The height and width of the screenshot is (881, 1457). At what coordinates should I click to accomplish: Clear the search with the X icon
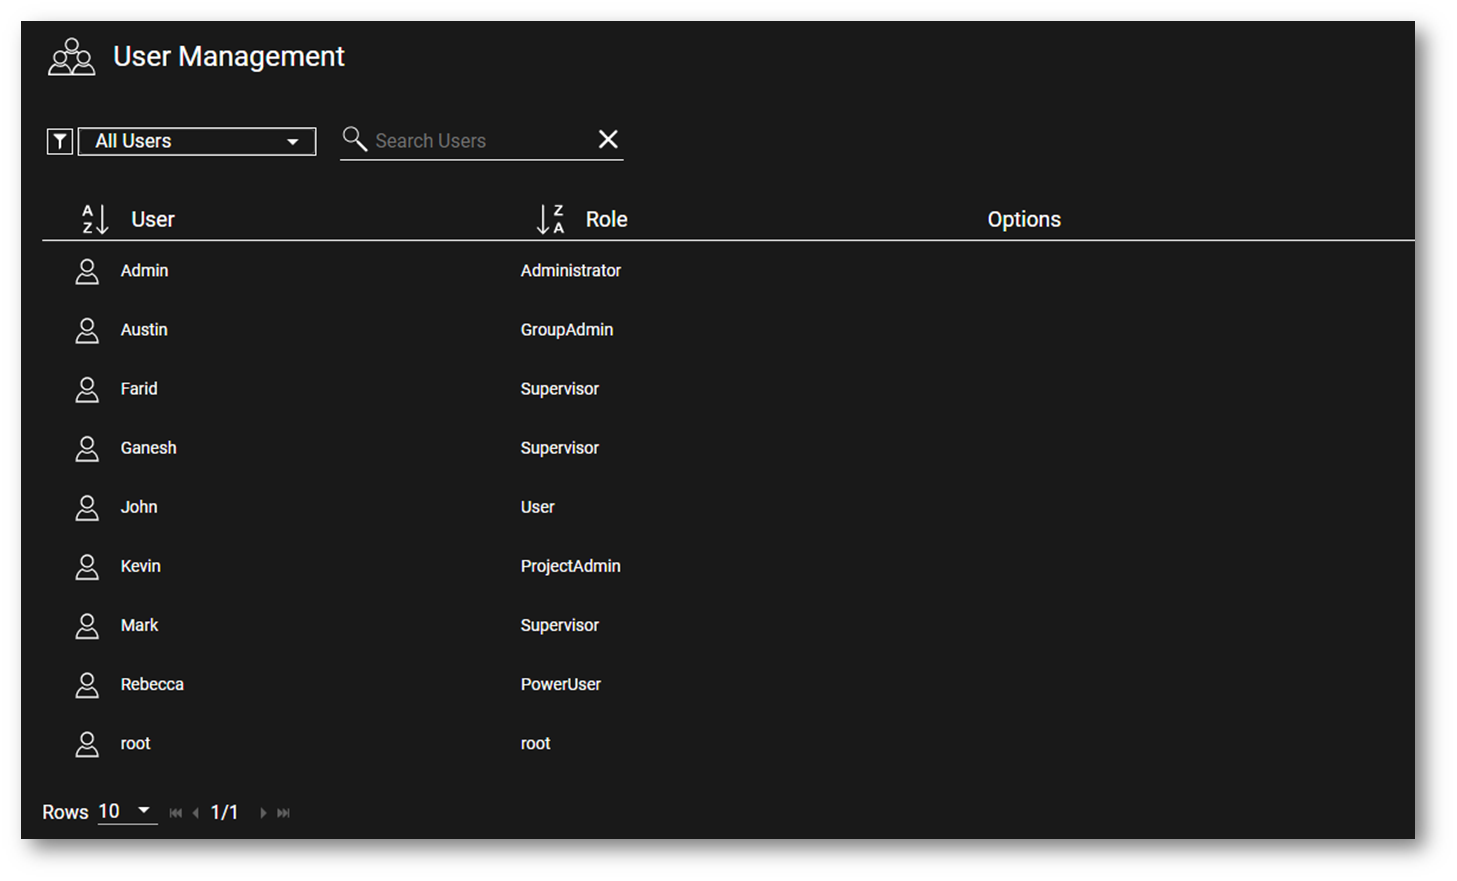point(608,139)
